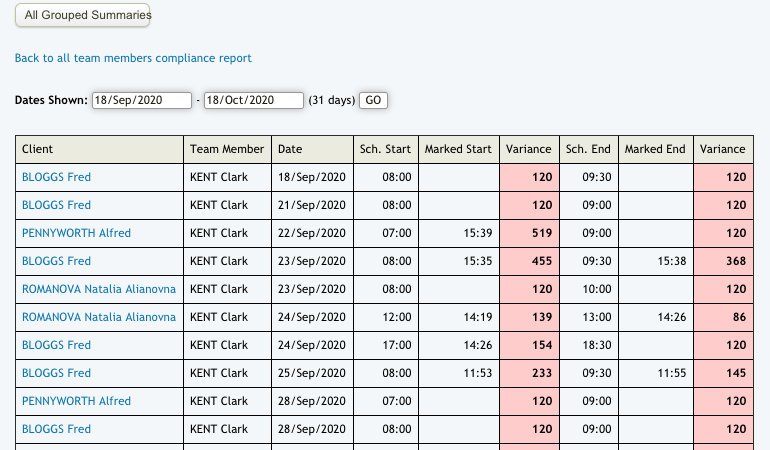Open PENNYWORTH Alfred link on the 28/Sep/2020 row
The height and width of the screenshot is (450, 770).
pyautogui.click(x=76, y=401)
